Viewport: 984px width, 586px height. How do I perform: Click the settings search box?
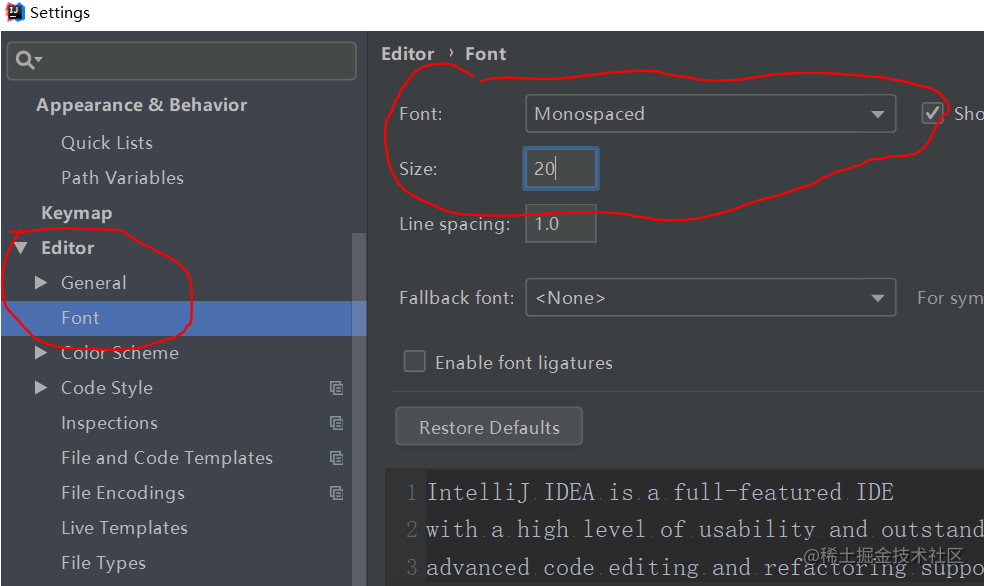pos(181,60)
